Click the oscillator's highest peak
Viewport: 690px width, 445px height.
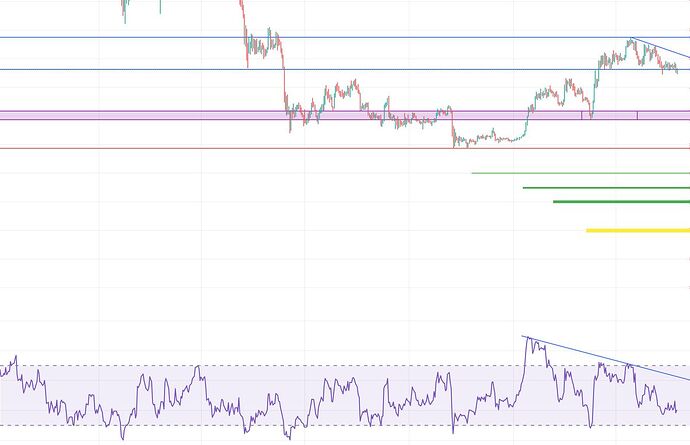pos(529,340)
